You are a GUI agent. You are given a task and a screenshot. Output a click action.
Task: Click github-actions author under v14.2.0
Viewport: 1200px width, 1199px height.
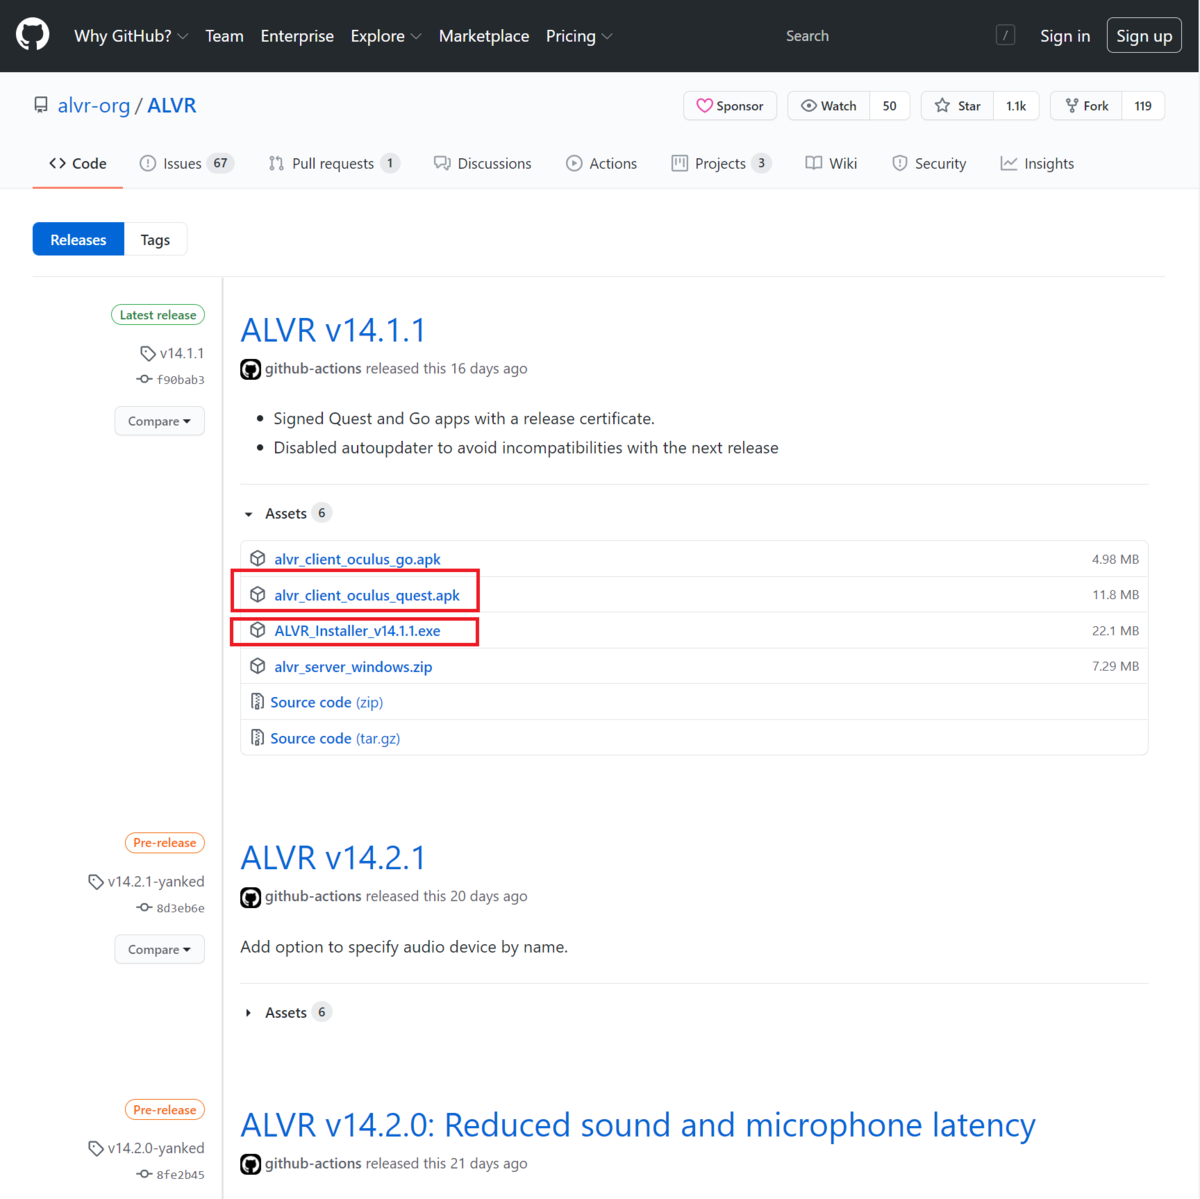pos(313,1164)
